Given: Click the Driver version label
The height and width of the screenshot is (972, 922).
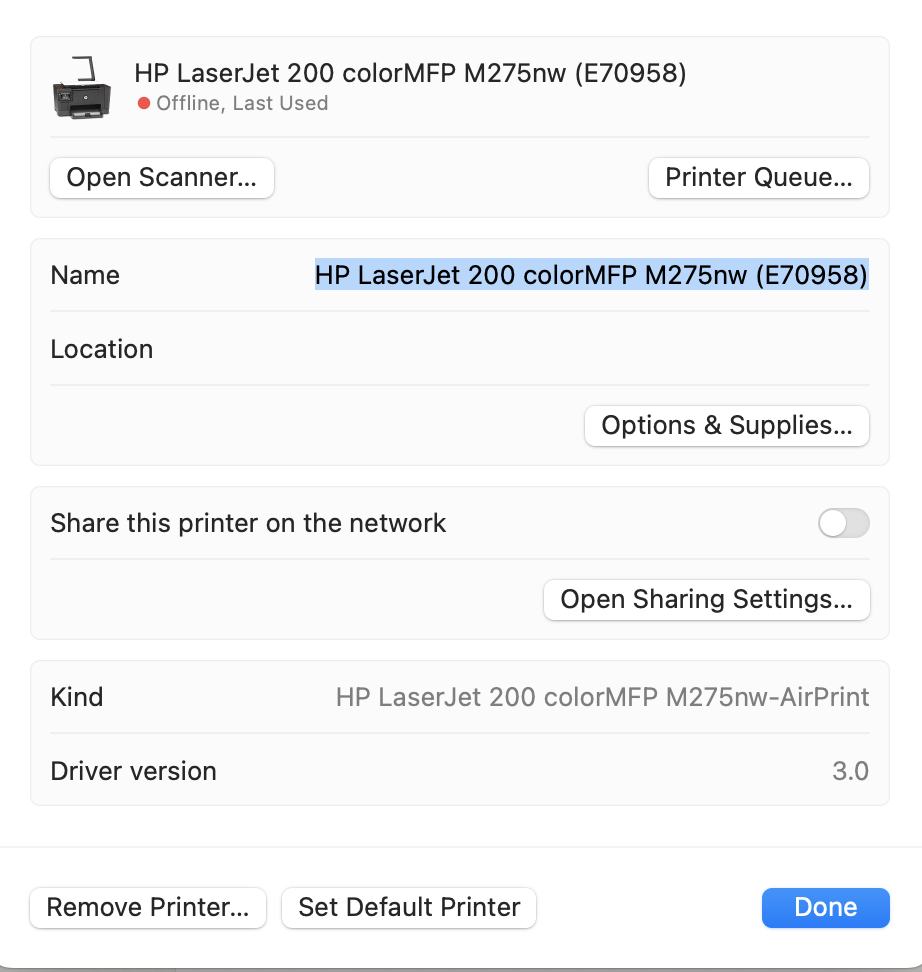Looking at the screenshot, I should [133, 771].
